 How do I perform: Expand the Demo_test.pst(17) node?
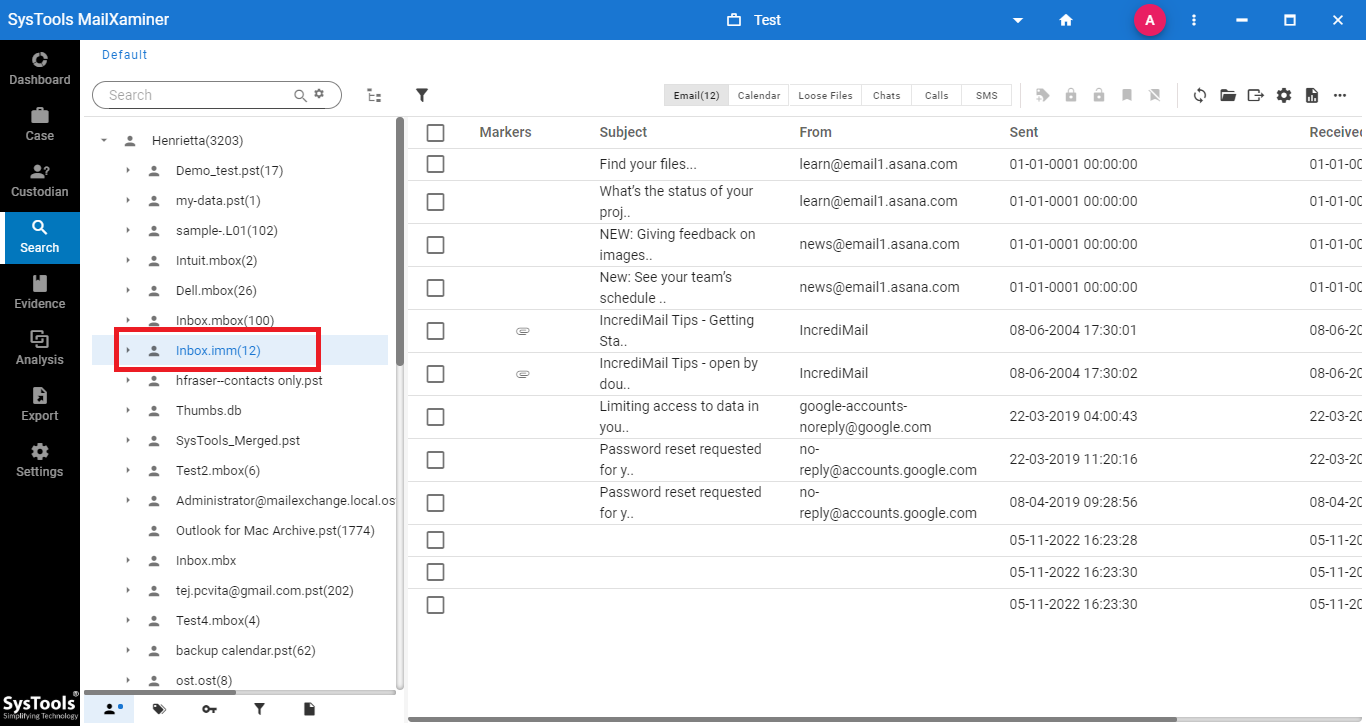[128, 171]
